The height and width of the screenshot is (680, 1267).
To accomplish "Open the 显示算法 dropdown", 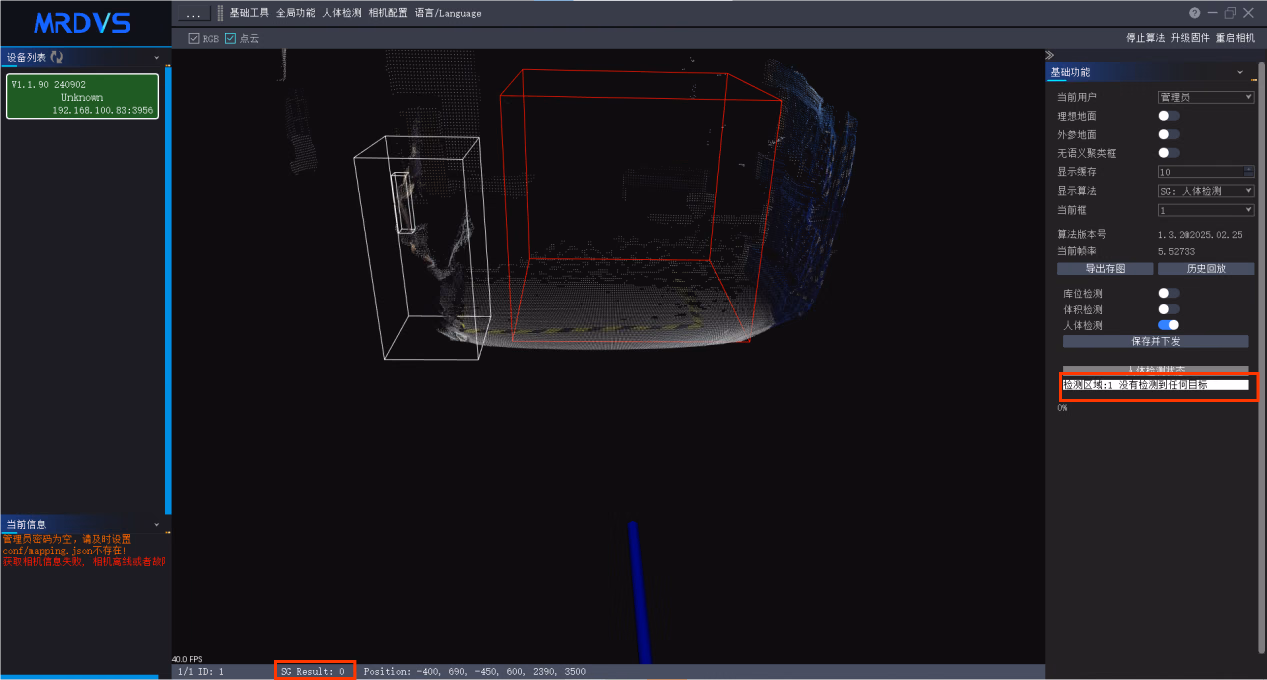I will [1205, 190].
